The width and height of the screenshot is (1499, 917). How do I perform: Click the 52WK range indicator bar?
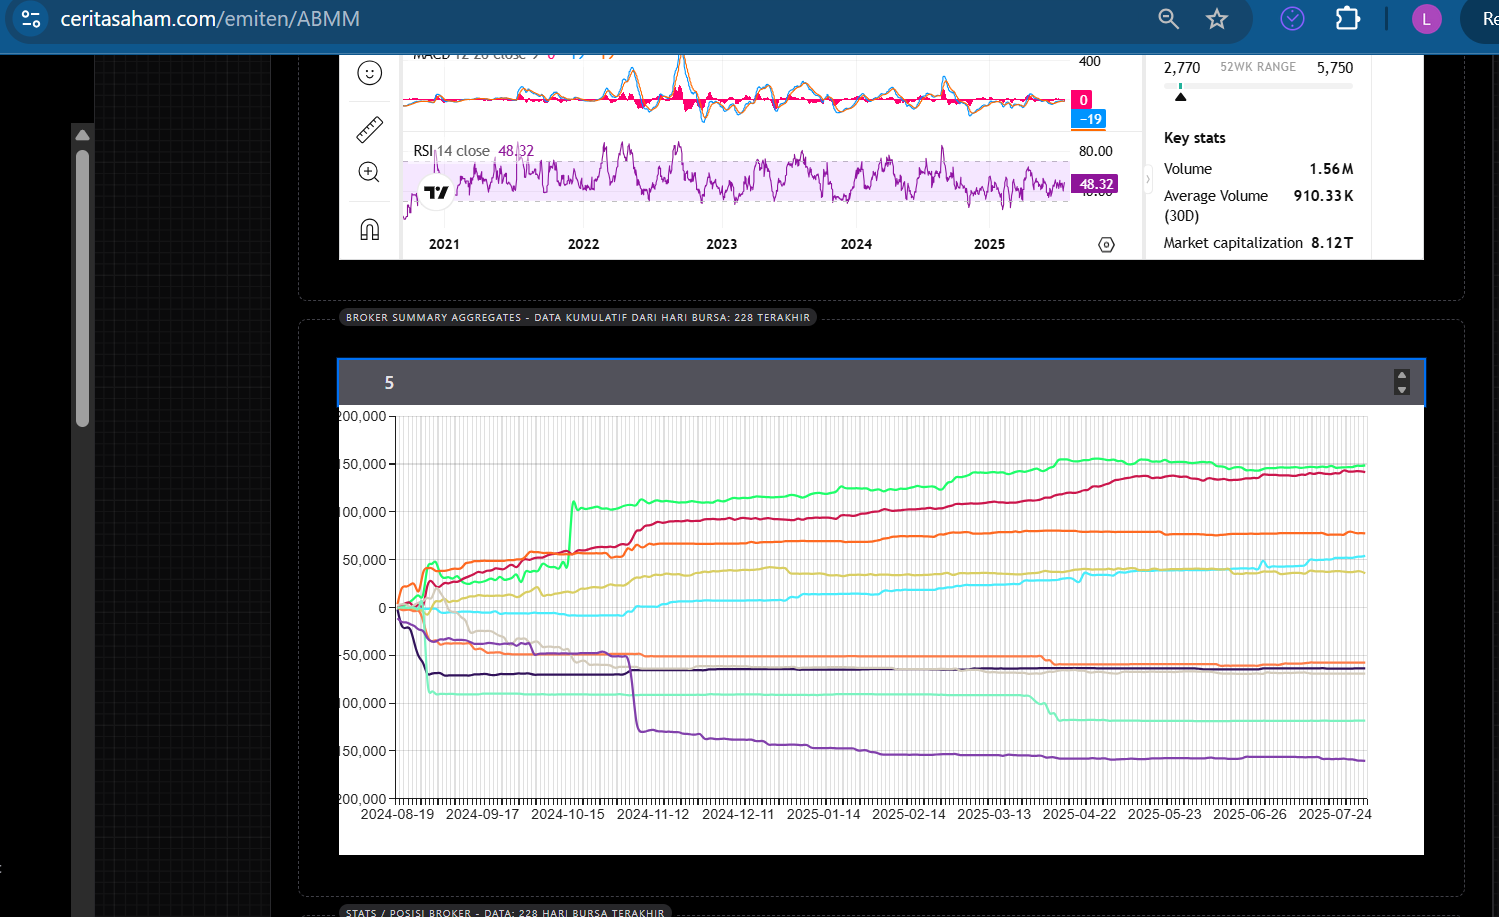[1258, 86]
